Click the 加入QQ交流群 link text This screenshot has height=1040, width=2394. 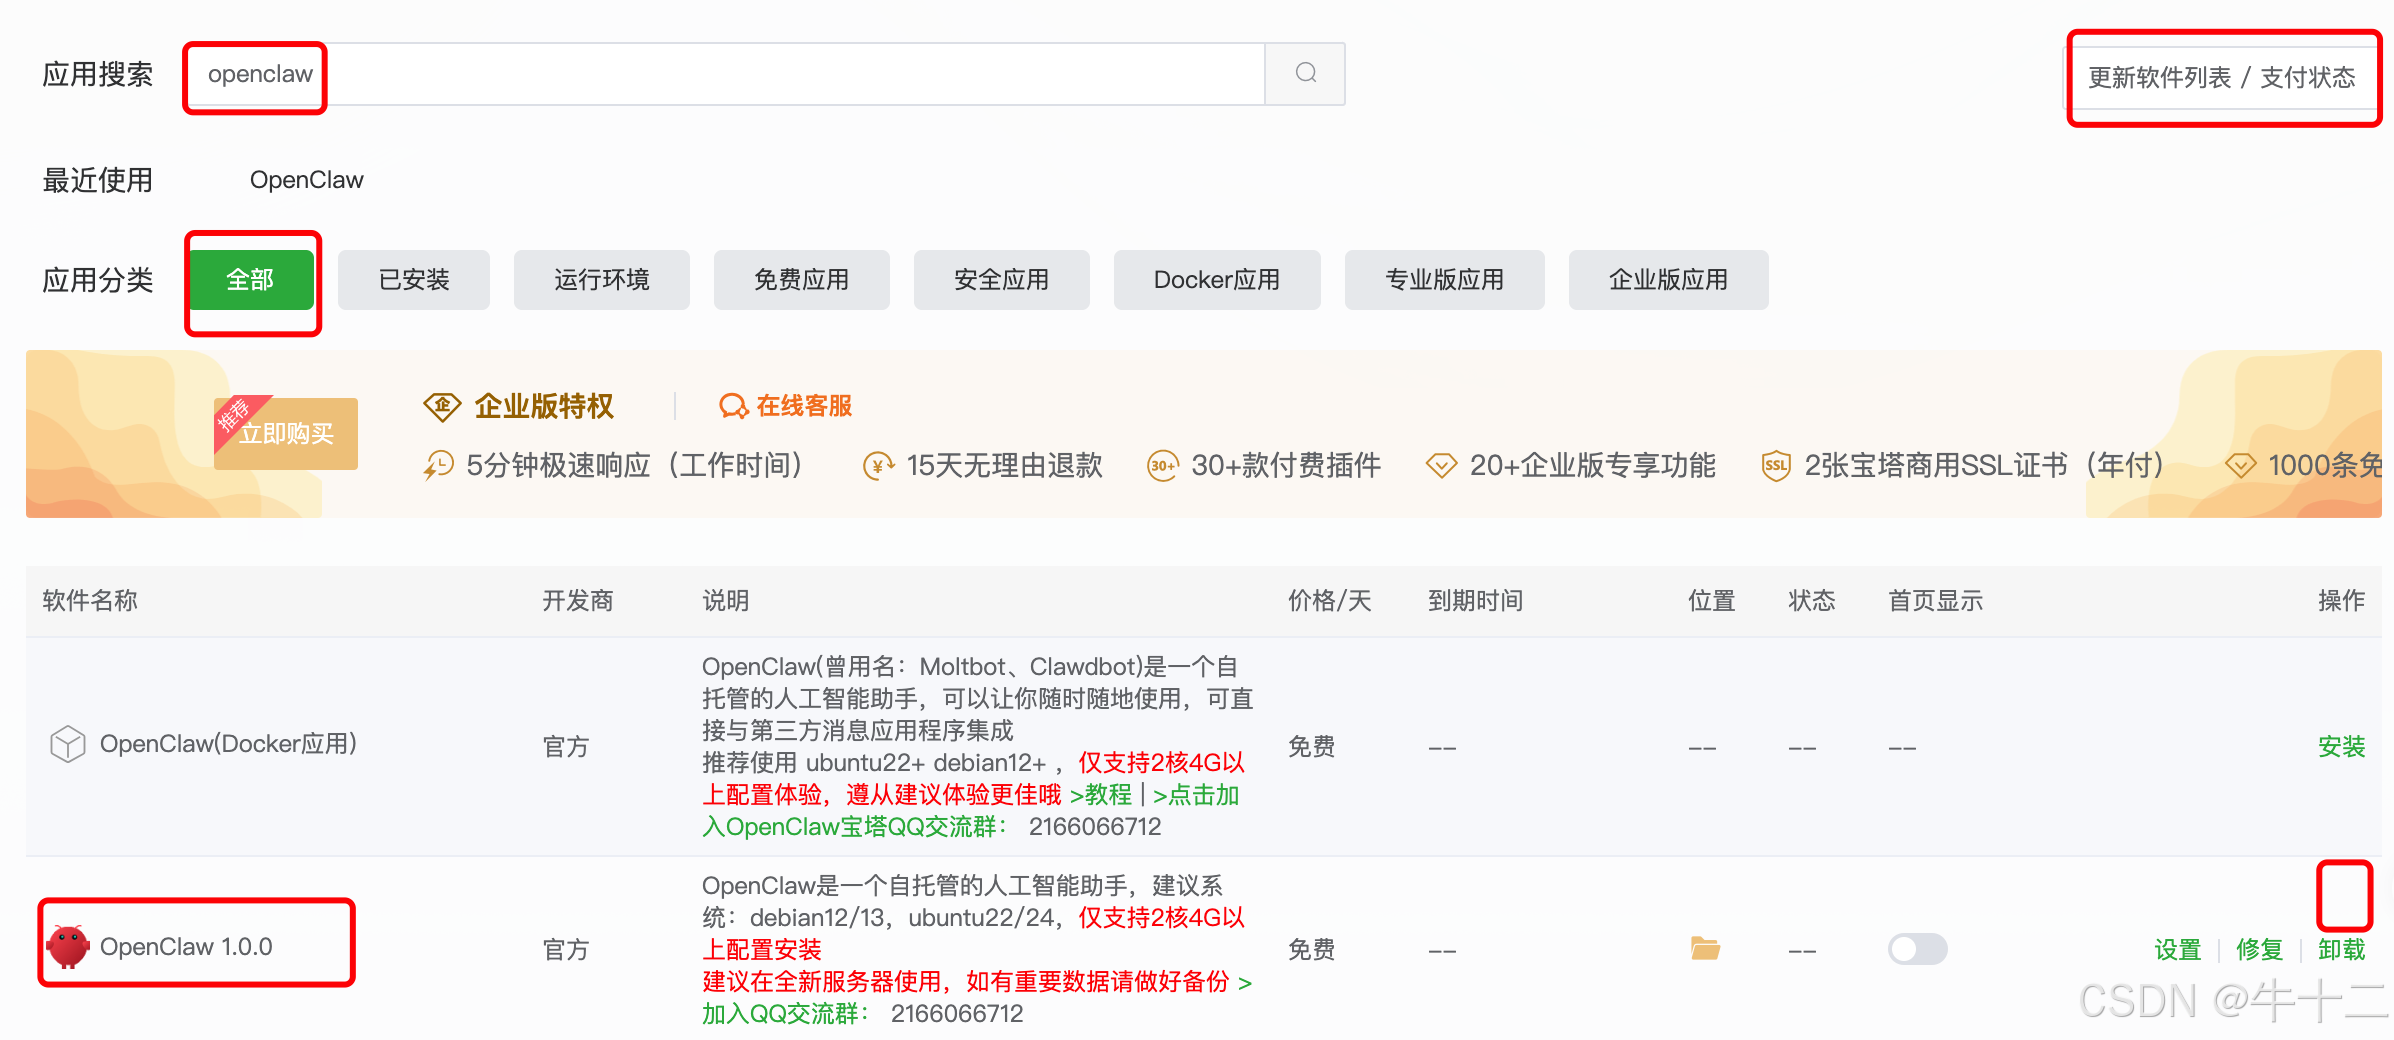click(784, 1014)
